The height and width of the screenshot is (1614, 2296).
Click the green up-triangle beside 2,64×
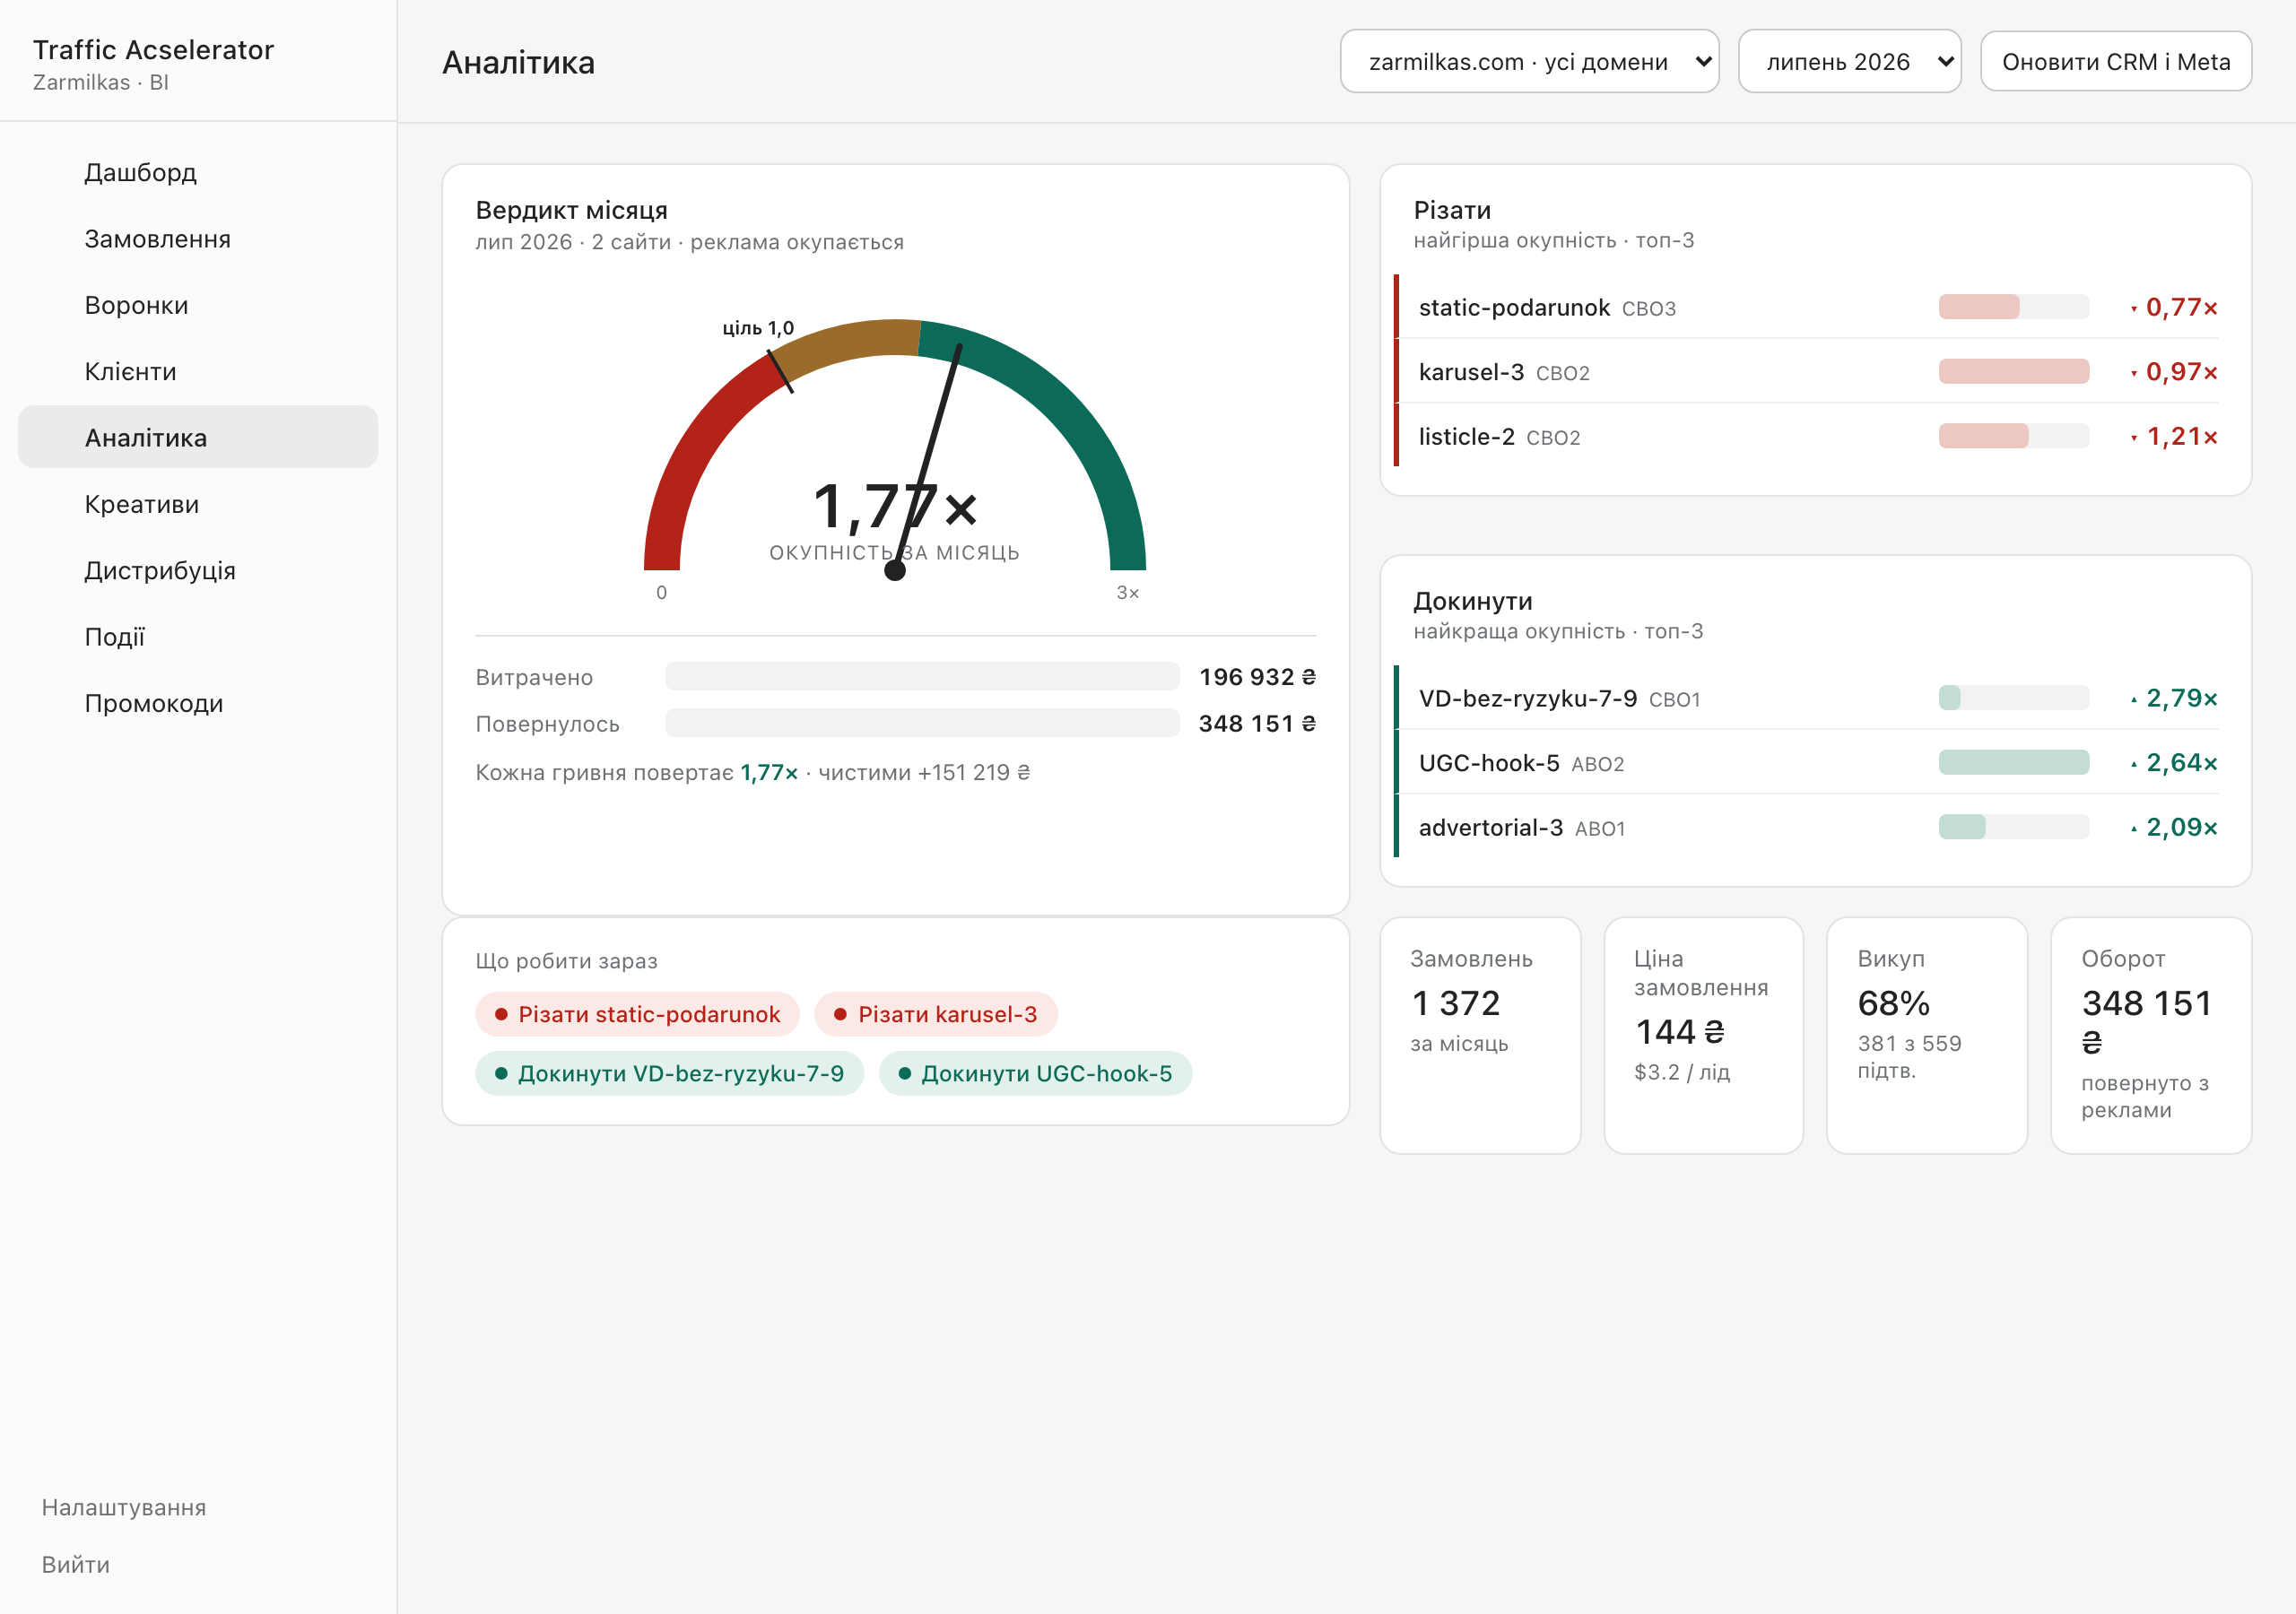point(2133,764)
